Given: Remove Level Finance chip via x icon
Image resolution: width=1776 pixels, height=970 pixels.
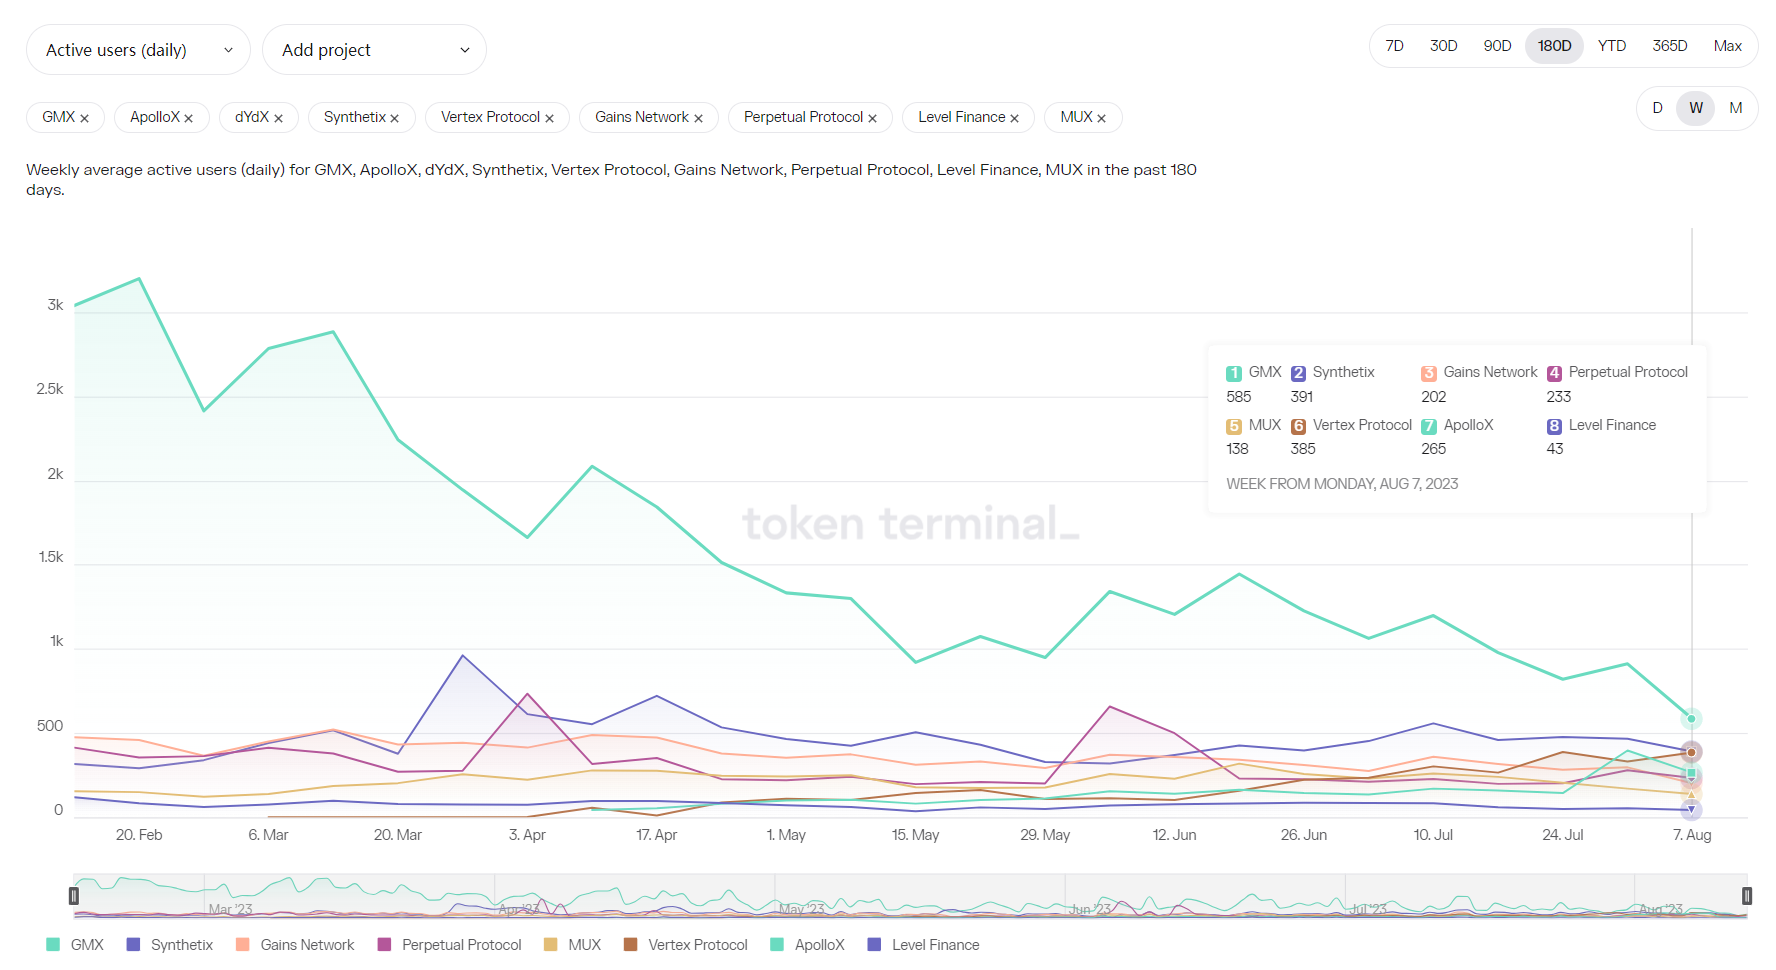Looking at the screenshot, I should [1014, 118].
